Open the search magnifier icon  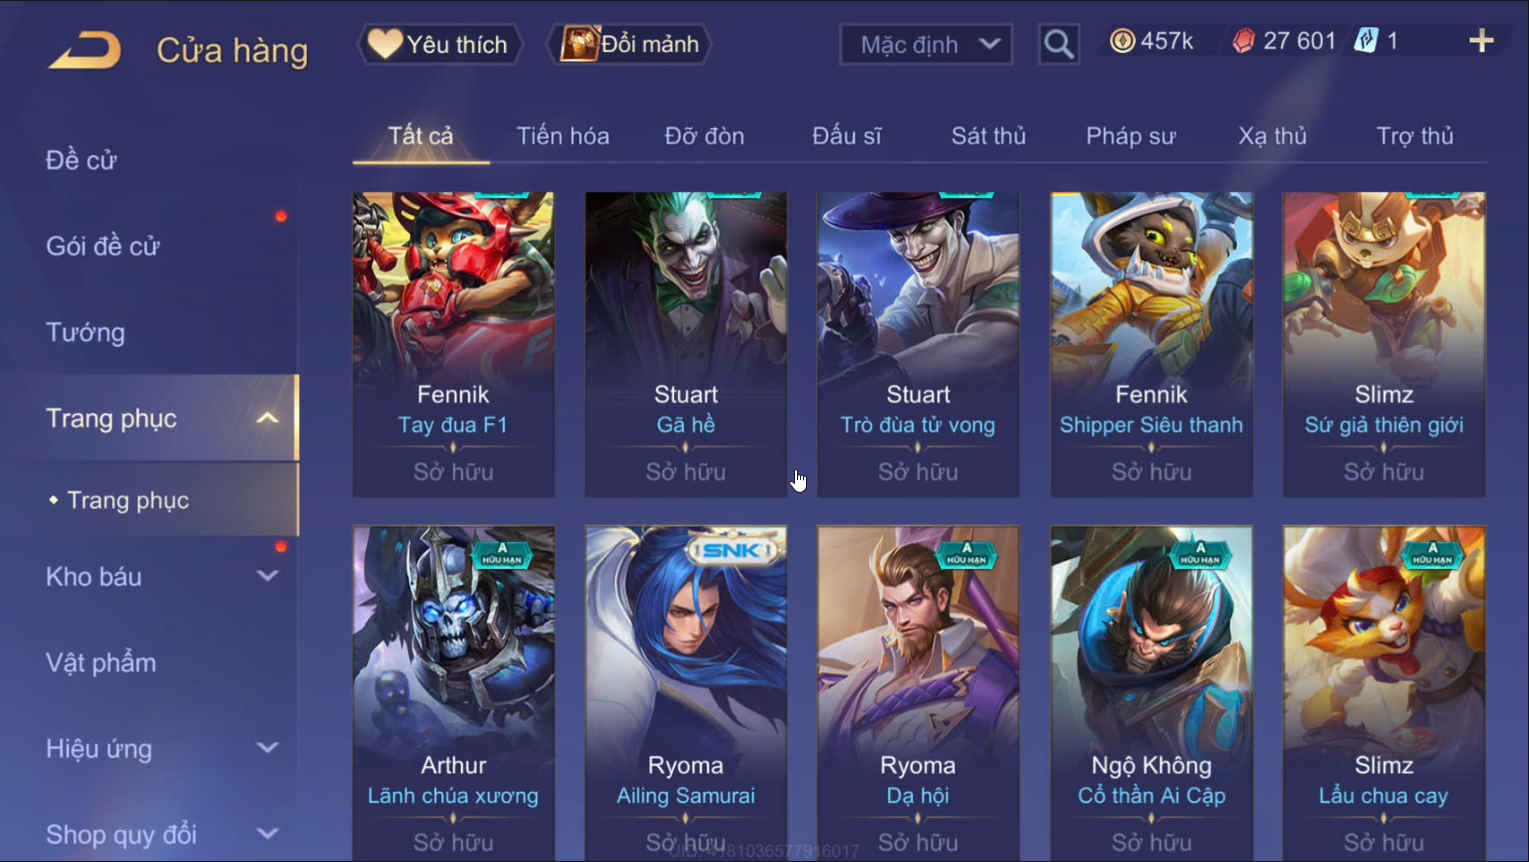(x=1058, y=44)
